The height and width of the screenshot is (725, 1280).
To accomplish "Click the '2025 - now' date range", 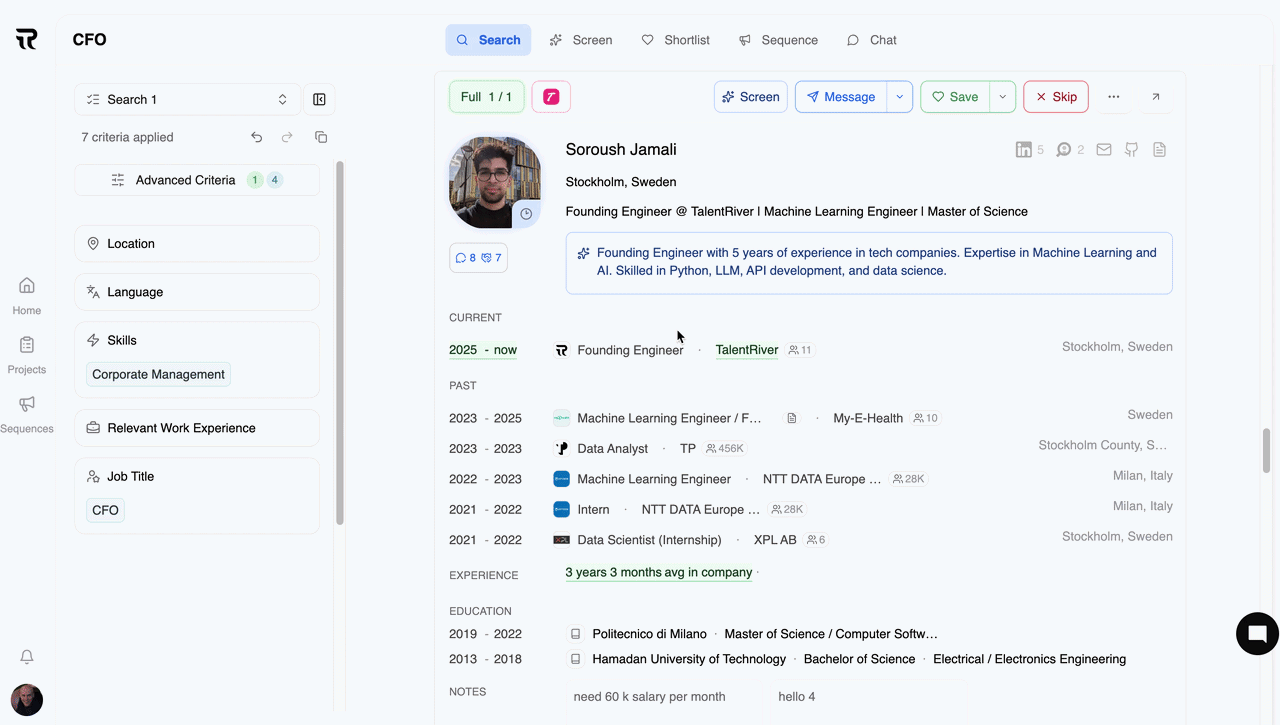I will tap(483, 350).
